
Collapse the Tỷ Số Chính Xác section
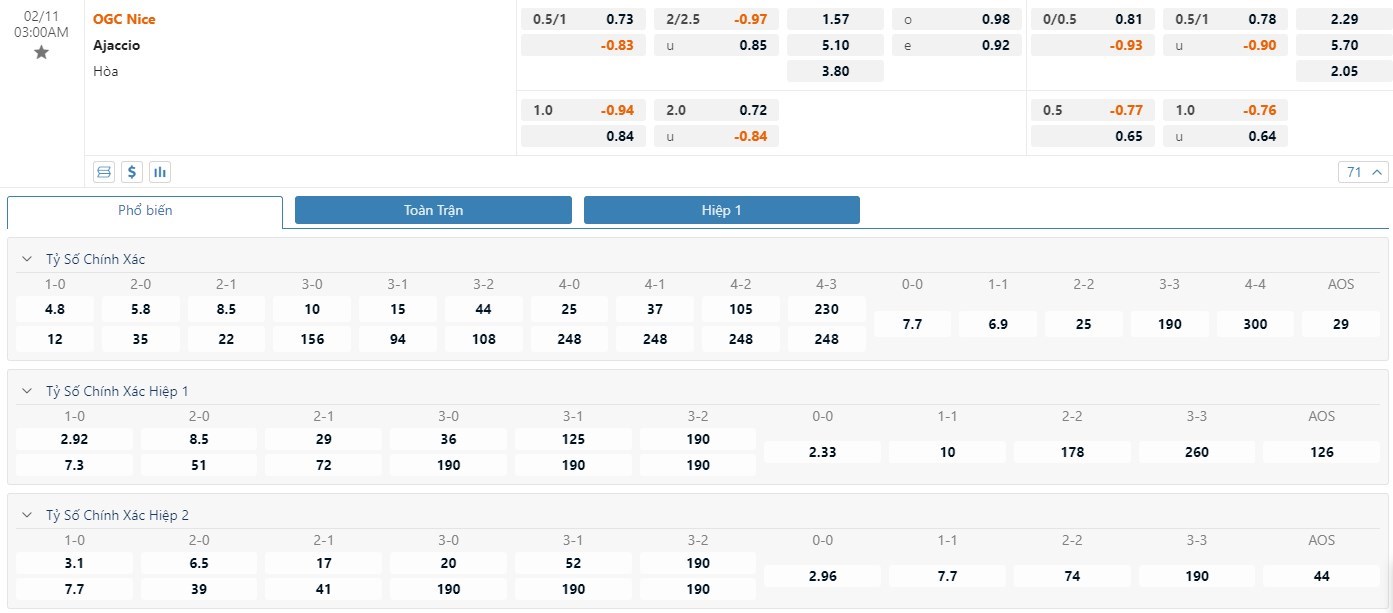coord(27,259)
